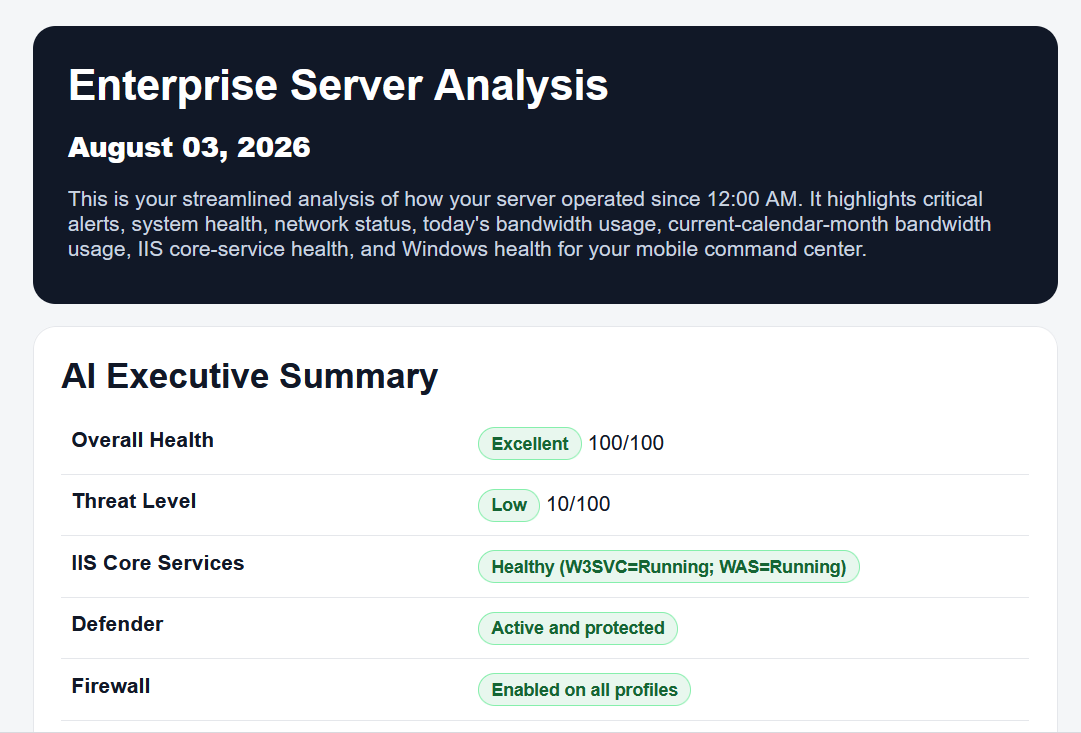Screen dimensions: 1081x733
Task: Click the AI Executive Summary heading
Action: coord(250,376)
